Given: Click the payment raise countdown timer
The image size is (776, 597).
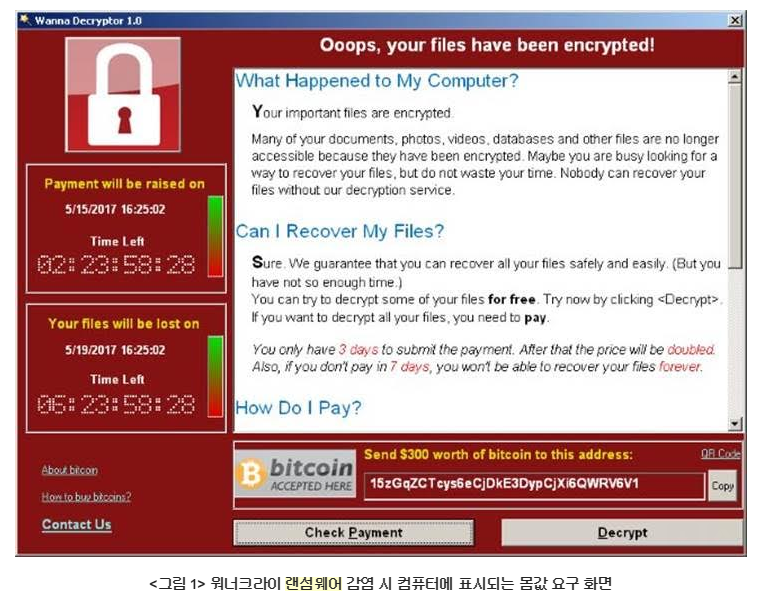Looking at the screenshot, I should (x=116, y=265).
